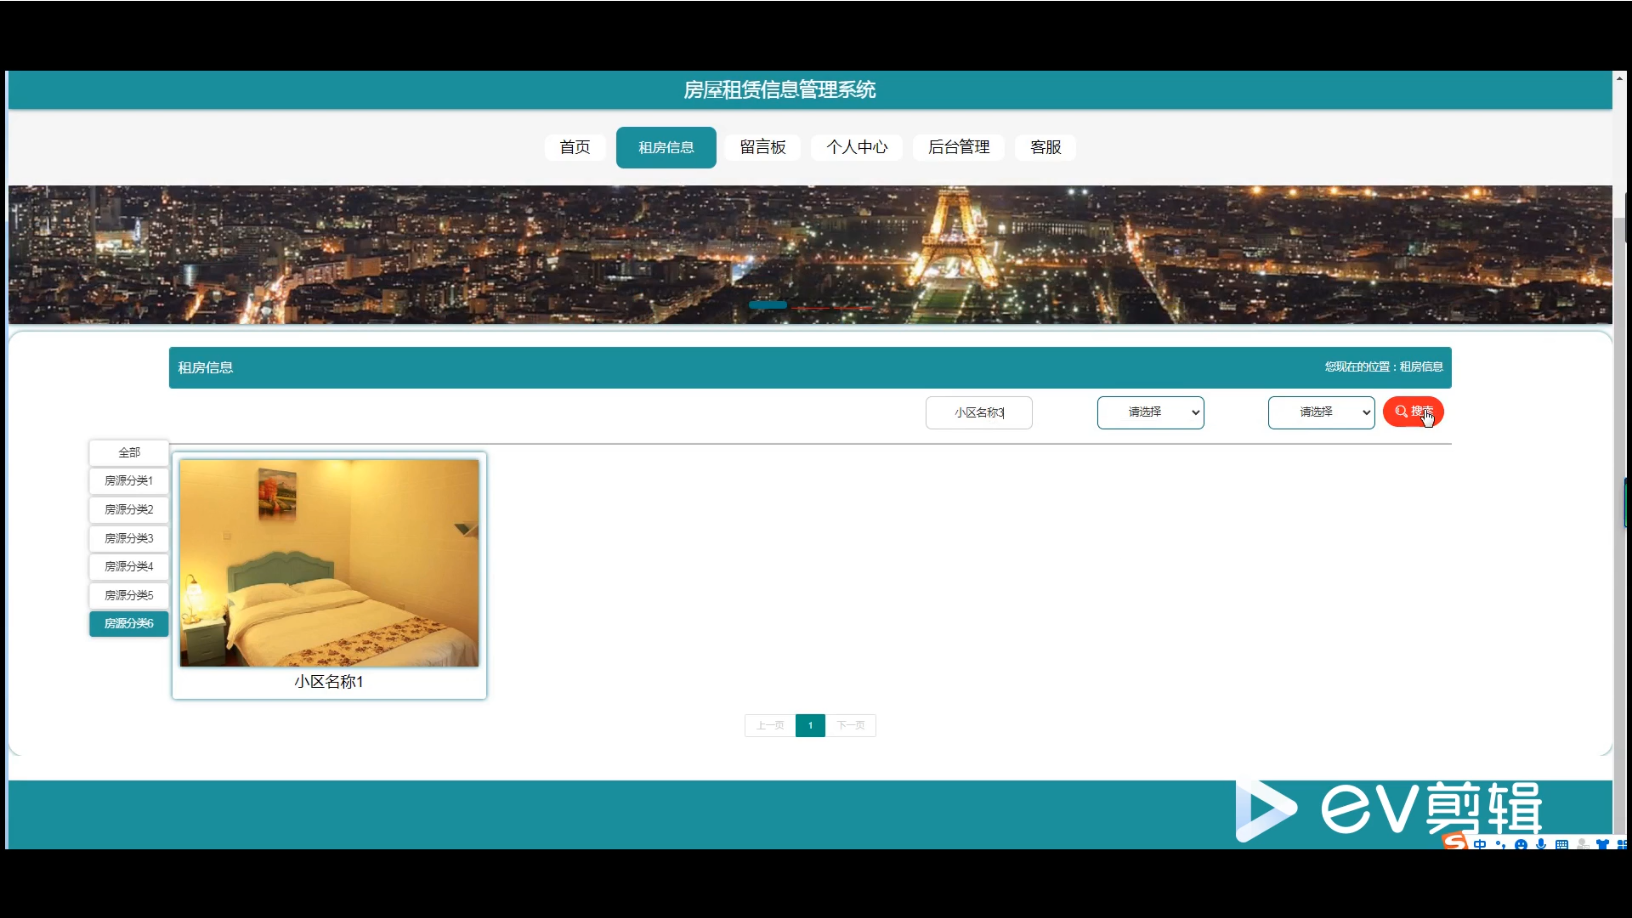Click the 房屋租赁信息管理系统 site title
Viewport: 1632px width, 918px height.
point(780,90)
